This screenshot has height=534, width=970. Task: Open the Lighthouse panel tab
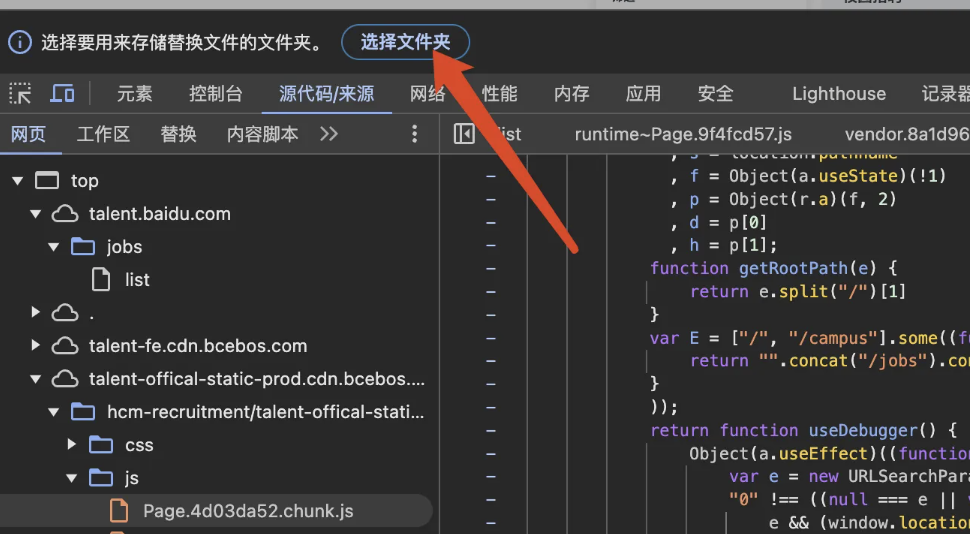coord(838,94)
